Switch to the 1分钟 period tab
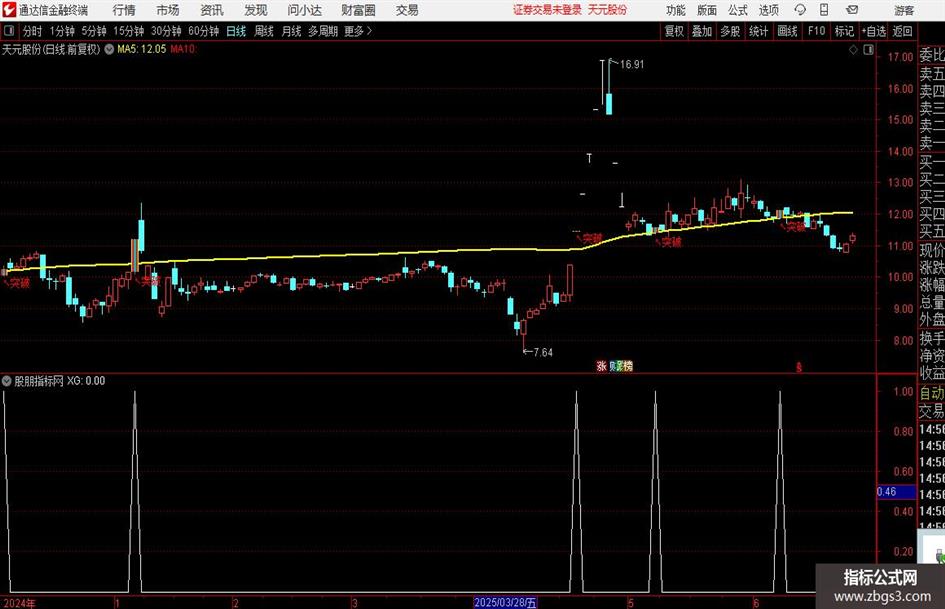945x609 pixels. [62, 31]
